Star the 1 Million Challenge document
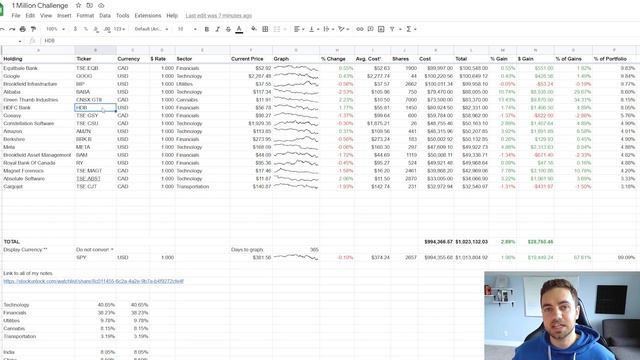640x360 pixels. (x=78, y=6)
